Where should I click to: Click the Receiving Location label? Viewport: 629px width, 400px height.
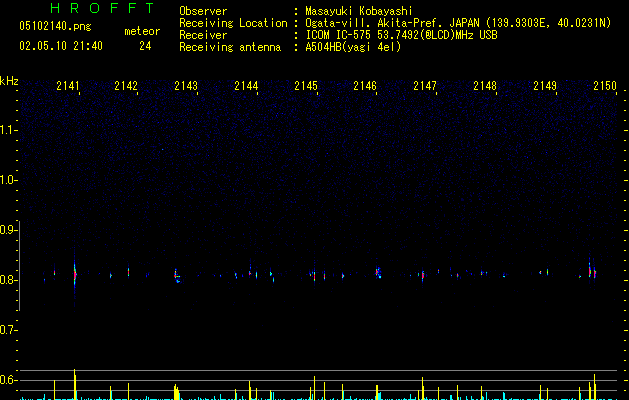click(x=233, y=23)
